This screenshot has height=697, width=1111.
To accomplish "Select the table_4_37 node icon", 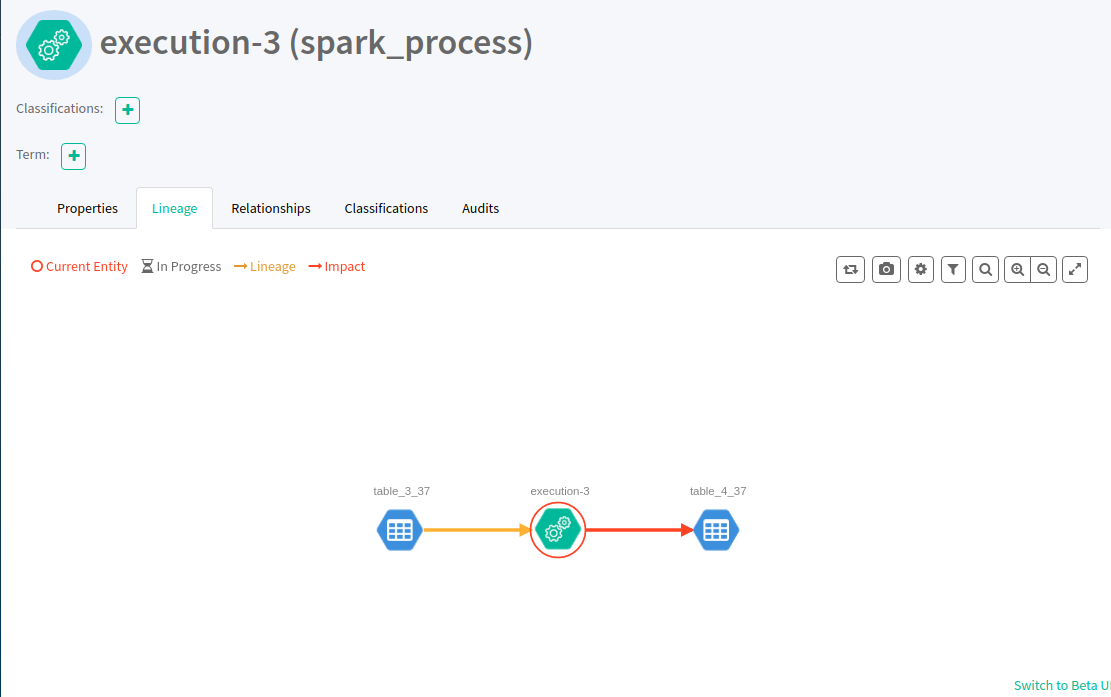I will coord(716,530).
